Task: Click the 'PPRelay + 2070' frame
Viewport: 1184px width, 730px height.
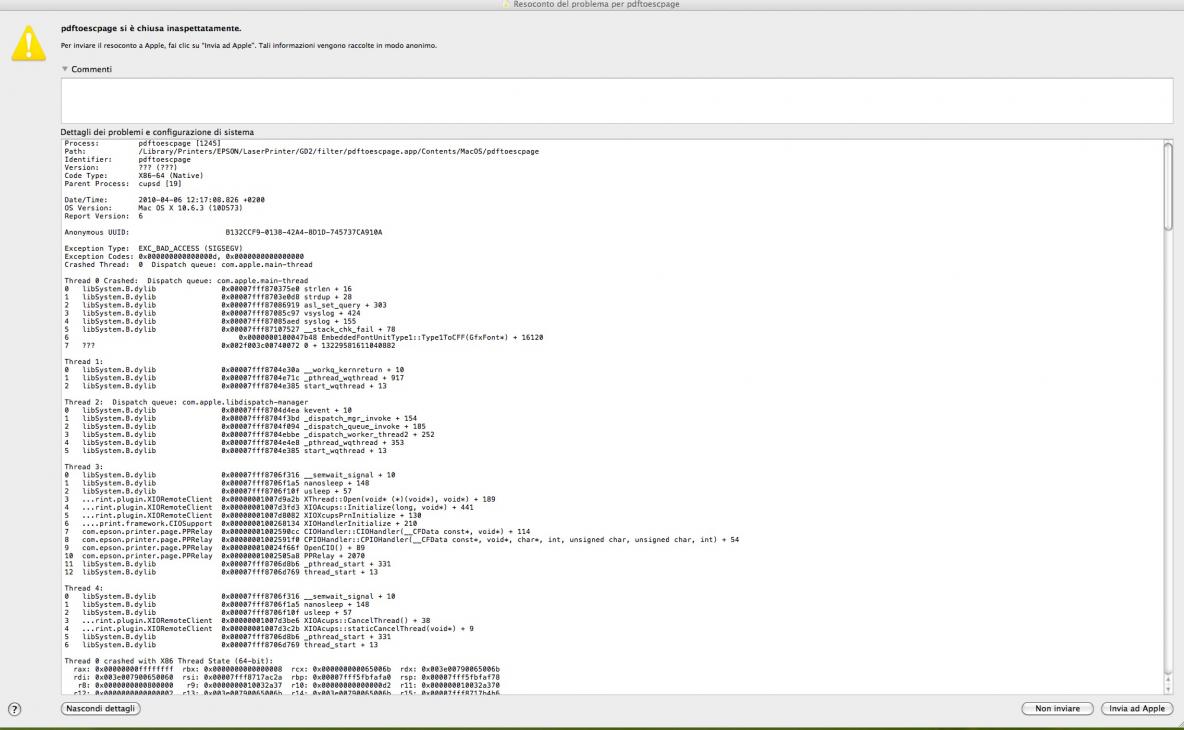Action: click(x=214, y=556)
